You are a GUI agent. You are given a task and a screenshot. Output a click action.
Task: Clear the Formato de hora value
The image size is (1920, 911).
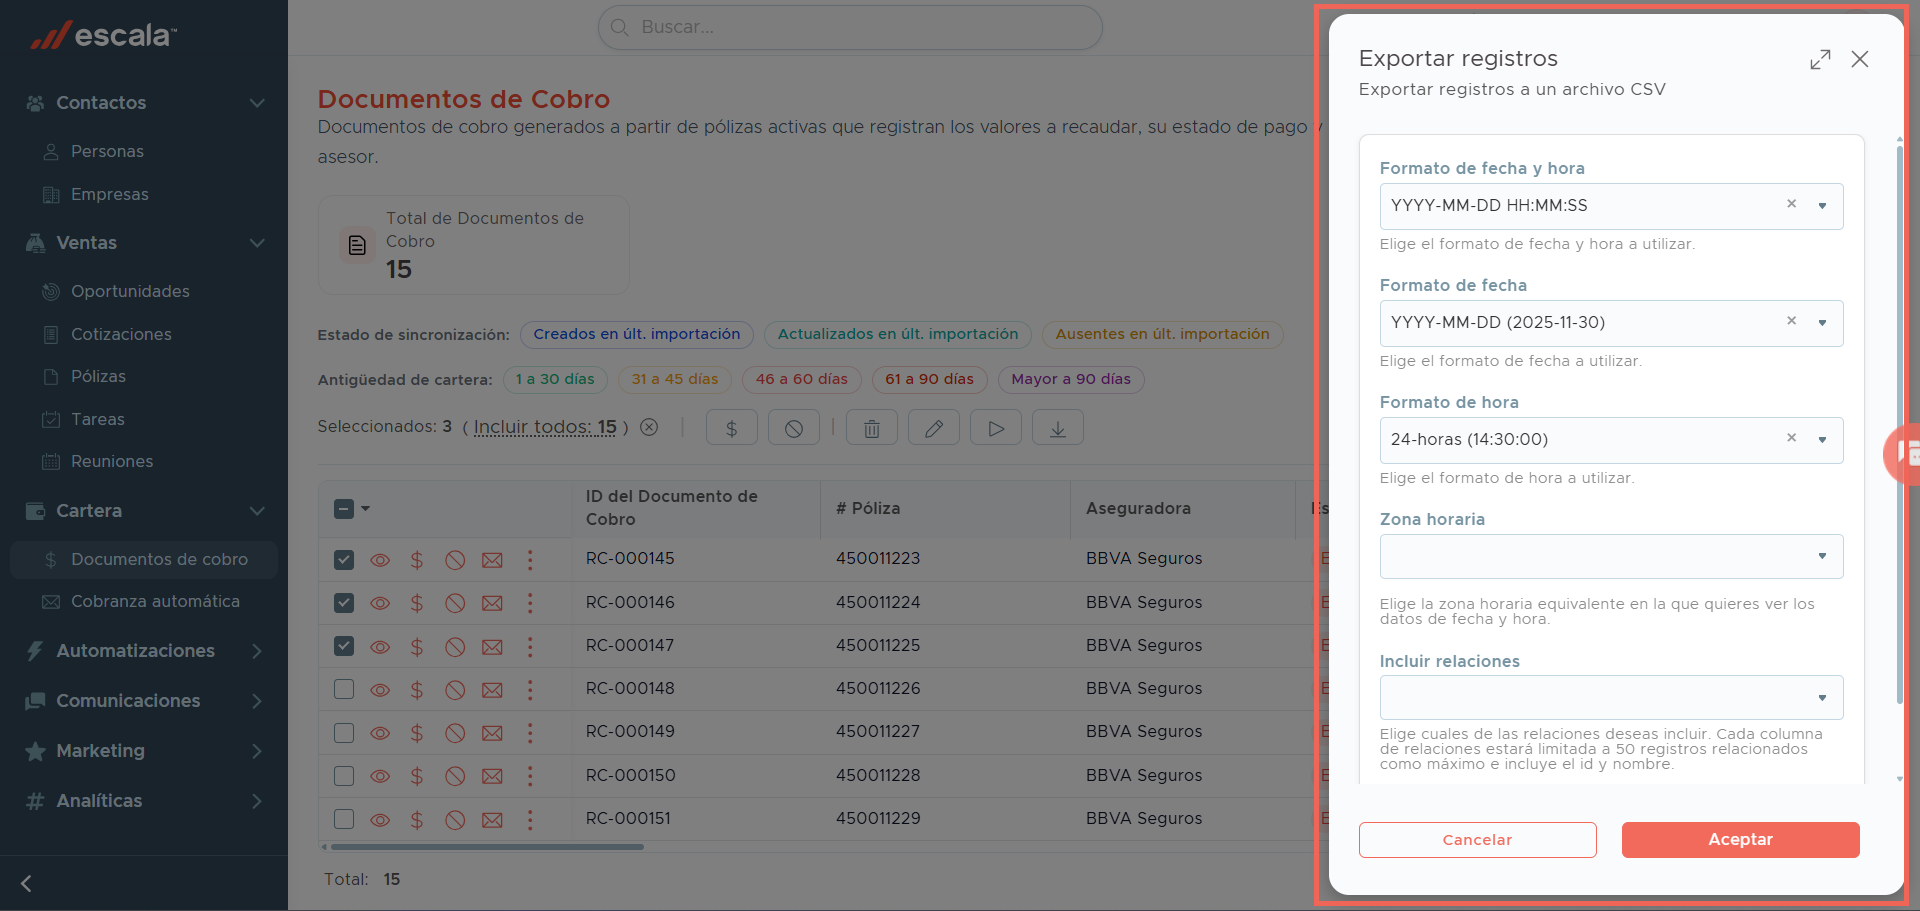click(x=1792, y=438)
